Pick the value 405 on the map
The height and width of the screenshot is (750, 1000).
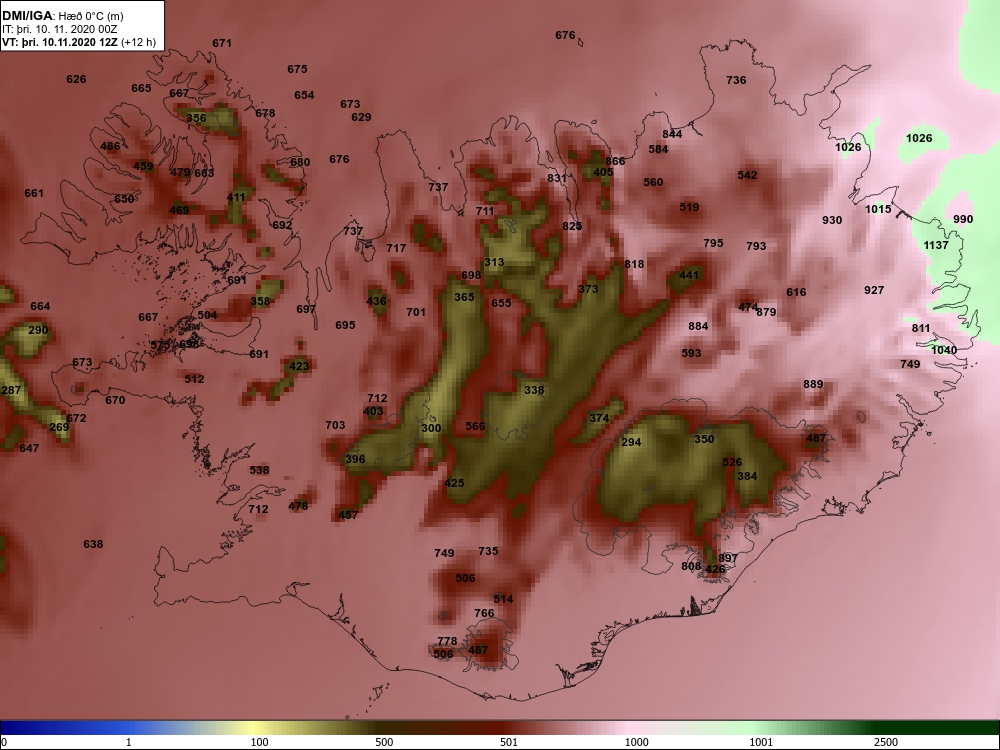(603, 172)
